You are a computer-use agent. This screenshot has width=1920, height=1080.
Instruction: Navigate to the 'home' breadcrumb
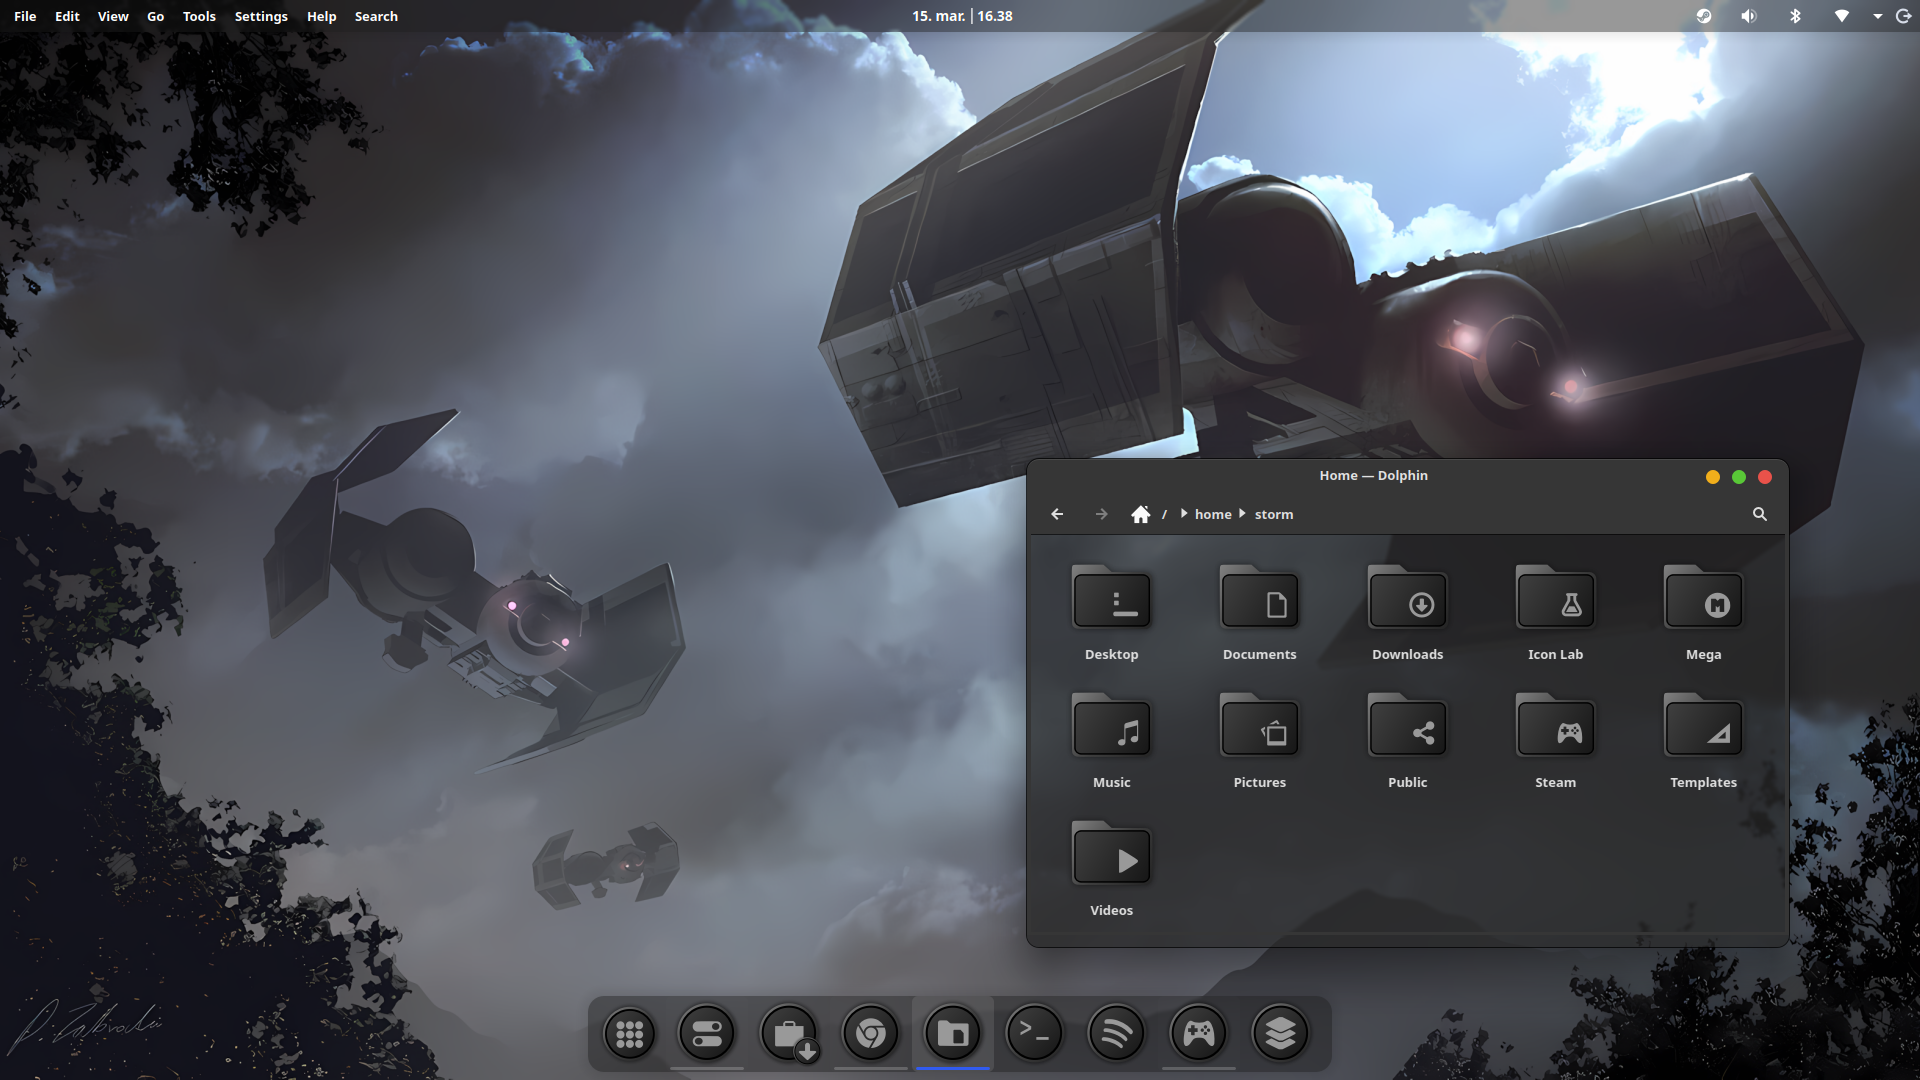[x=1213, y=514]
